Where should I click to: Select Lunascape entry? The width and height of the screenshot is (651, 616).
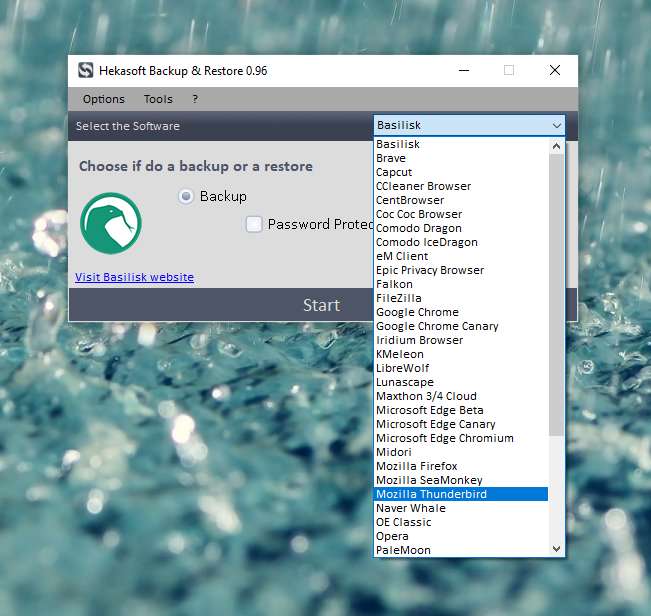pyautogui.click(x=461, y=382)
